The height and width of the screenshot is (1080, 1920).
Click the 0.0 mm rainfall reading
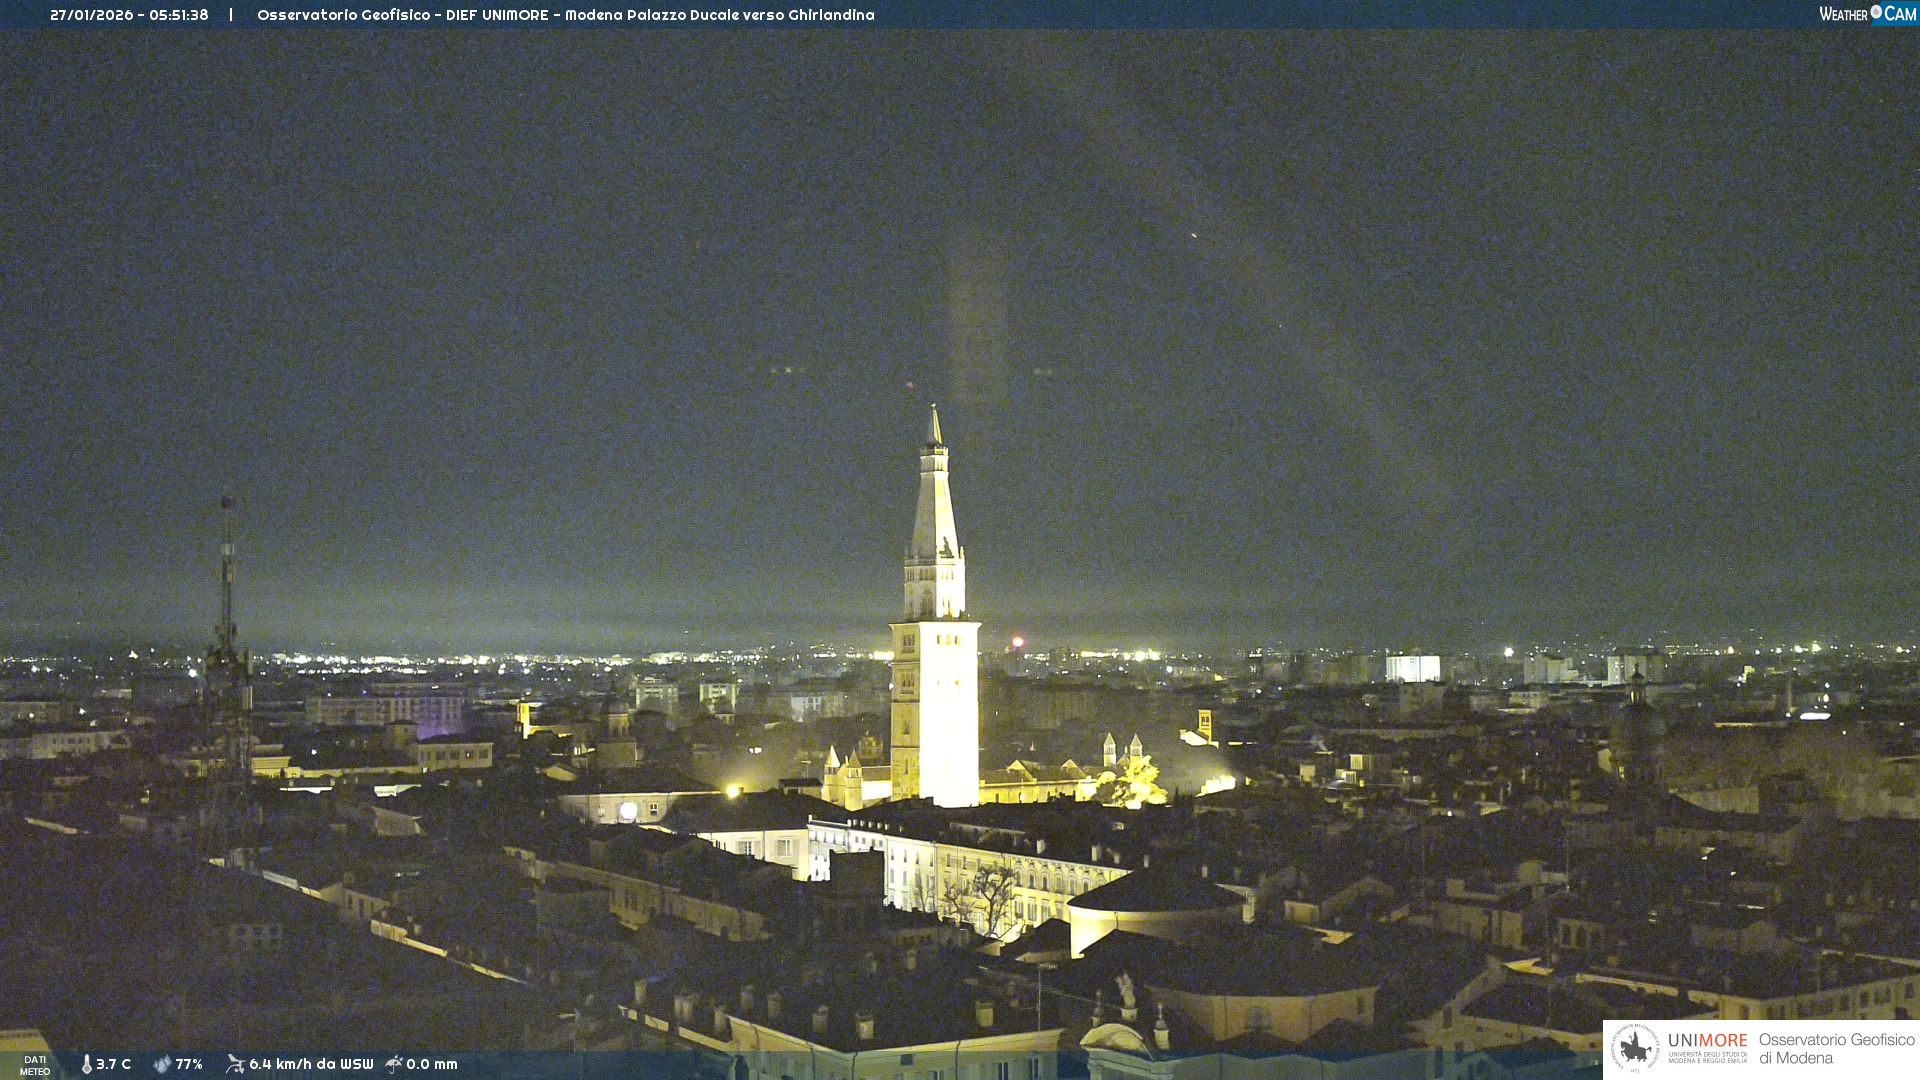pos(432,1064)
